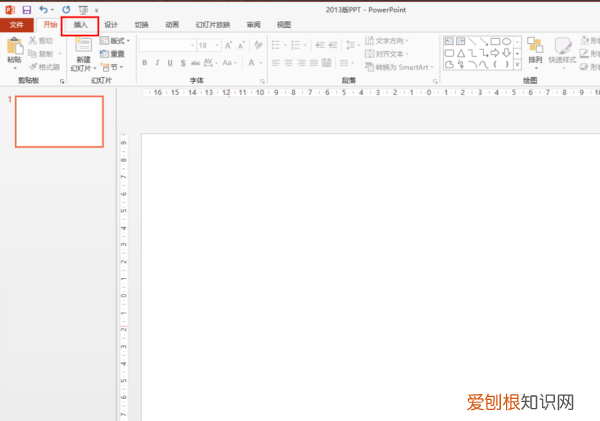
Task: Click the Save icon in quick access toolbar
Action: pyautogui.click(x=26, y=10)
